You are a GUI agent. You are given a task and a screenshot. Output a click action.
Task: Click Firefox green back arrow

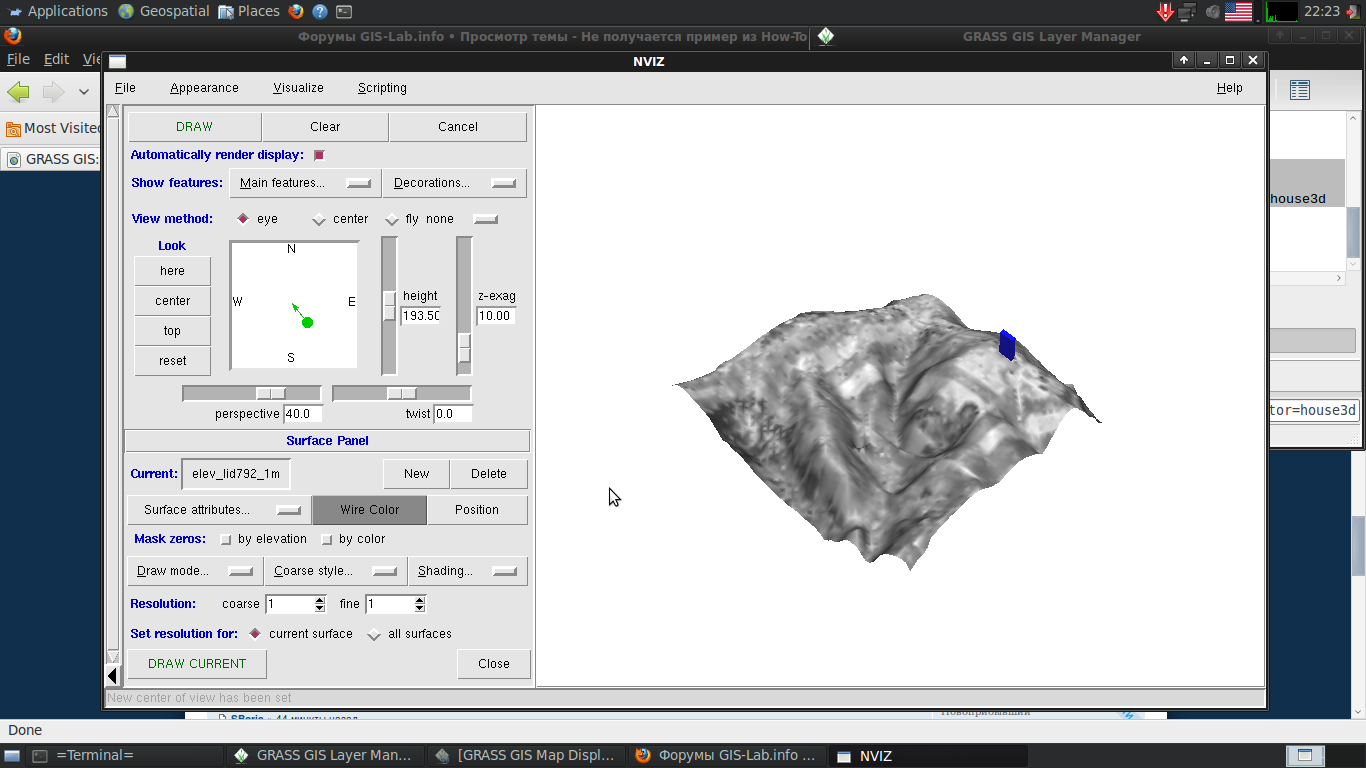(18, 92)
